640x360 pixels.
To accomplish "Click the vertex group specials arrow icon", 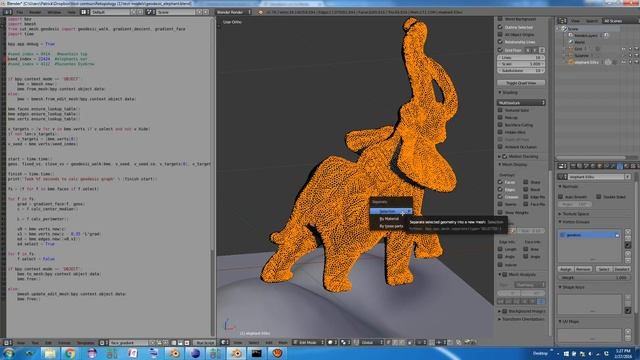I will click(628, 245).
